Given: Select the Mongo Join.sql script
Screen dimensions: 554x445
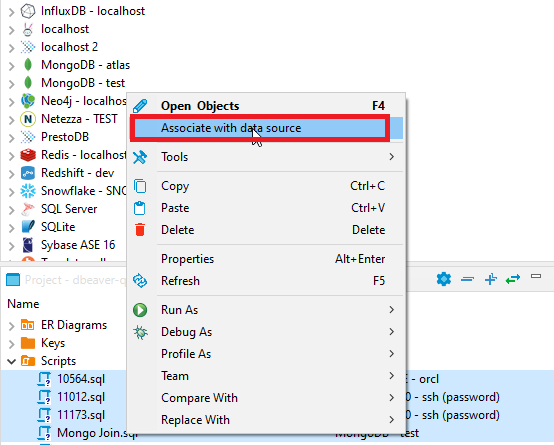Looking at the screenshot, I should 97,433.
